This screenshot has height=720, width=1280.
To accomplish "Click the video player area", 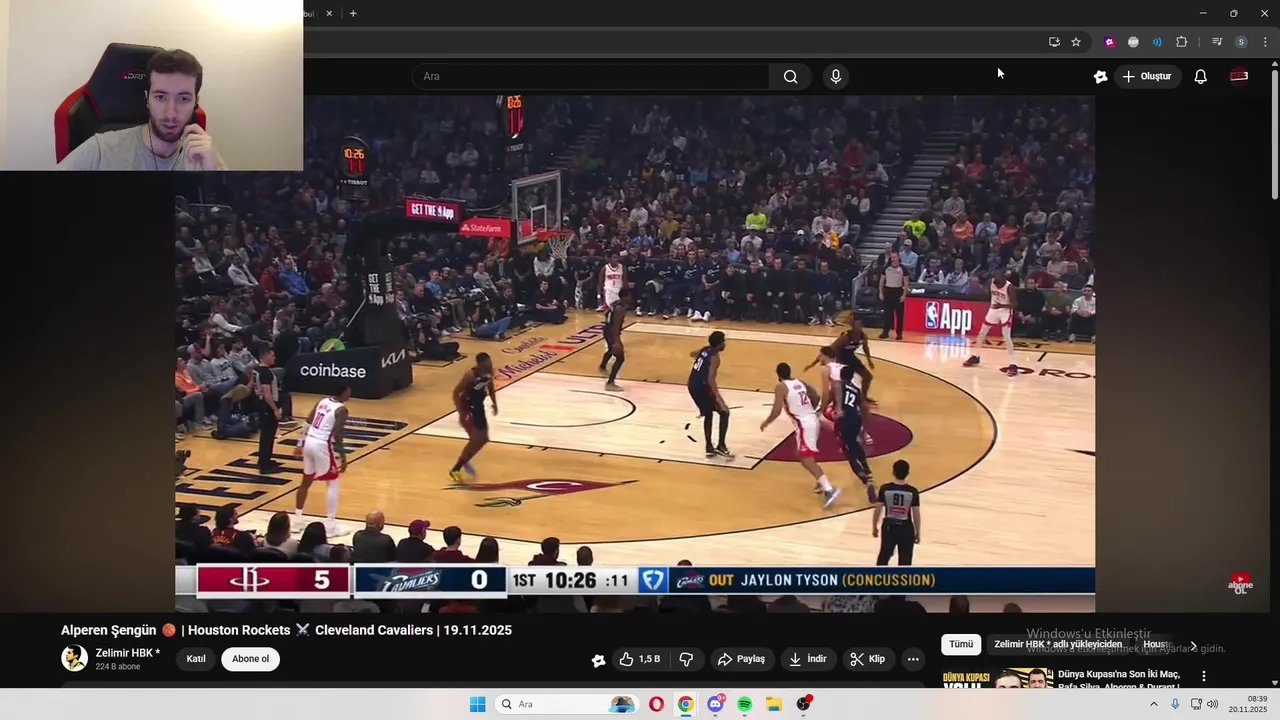I will 635,354.
